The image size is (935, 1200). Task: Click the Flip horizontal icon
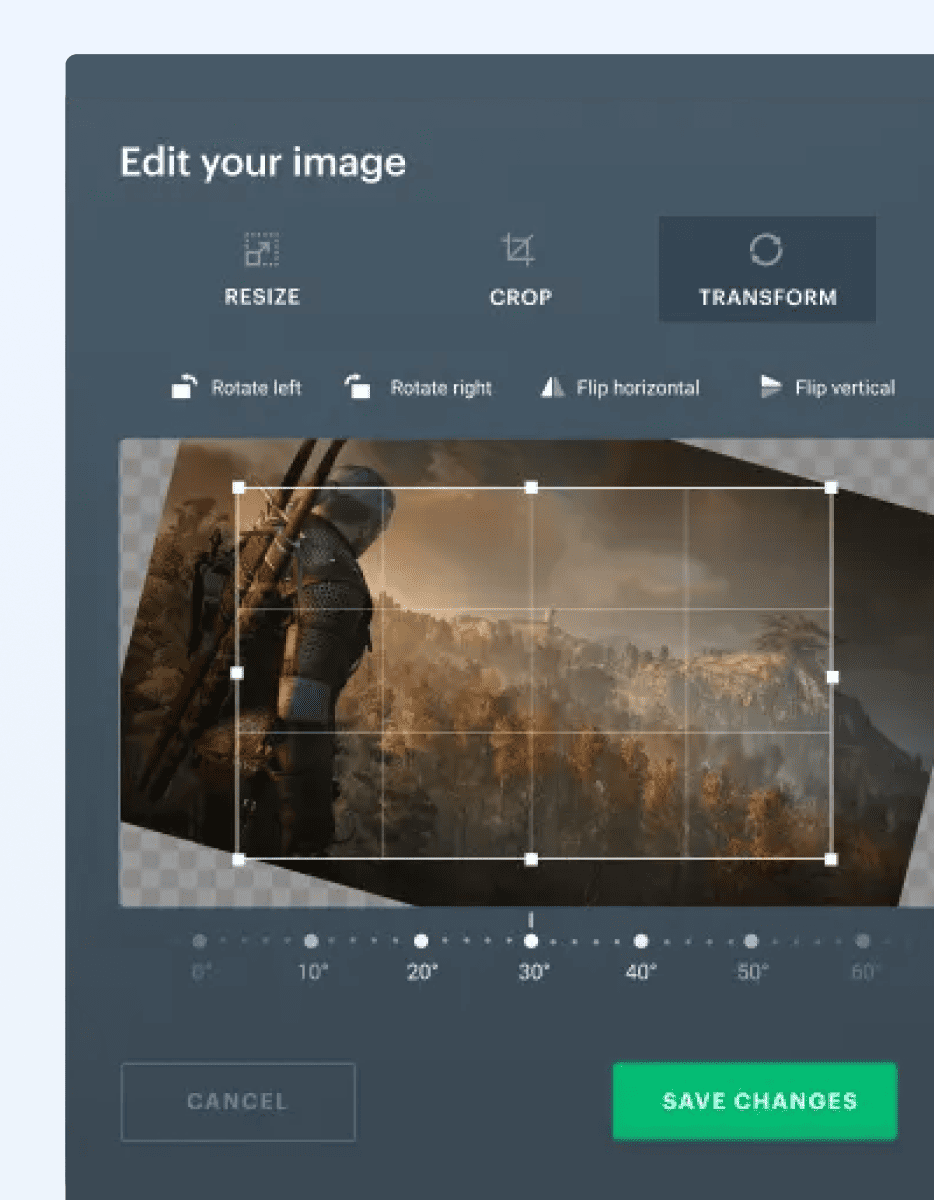(x=552, y=387)
